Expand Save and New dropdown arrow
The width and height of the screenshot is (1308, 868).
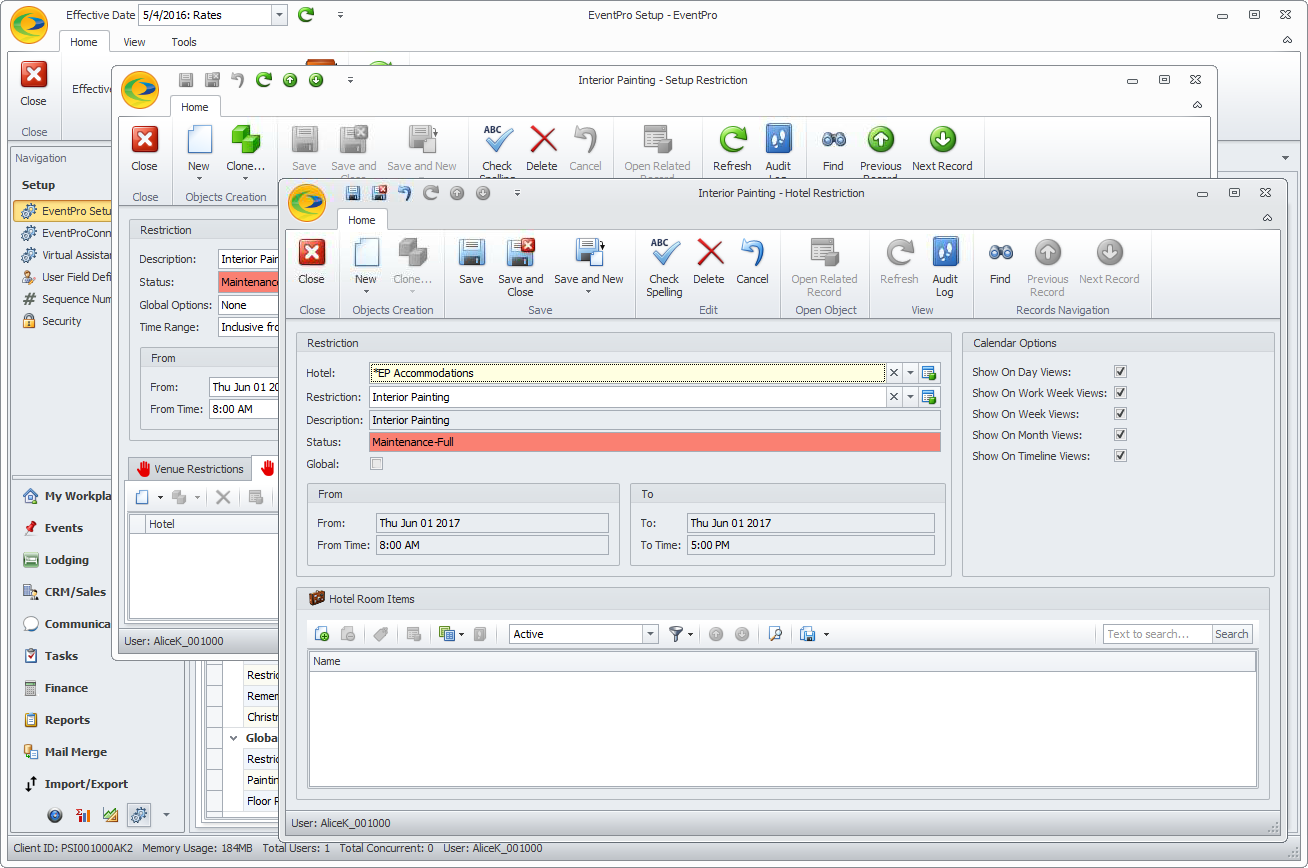pyautogui.click(x=588, y=292)
